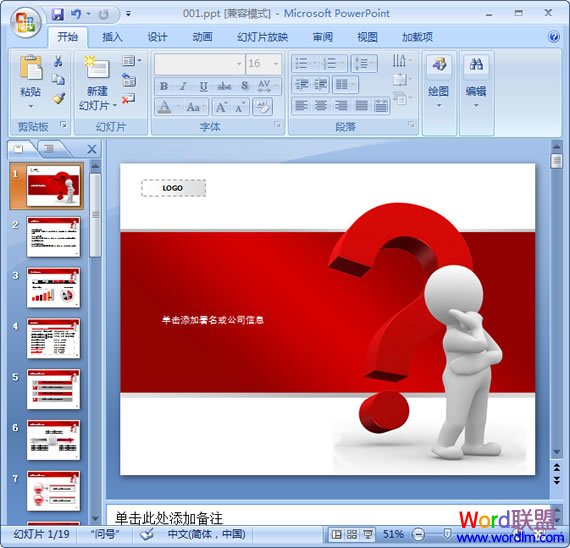Click zoom out minus button

coord(418,534)
